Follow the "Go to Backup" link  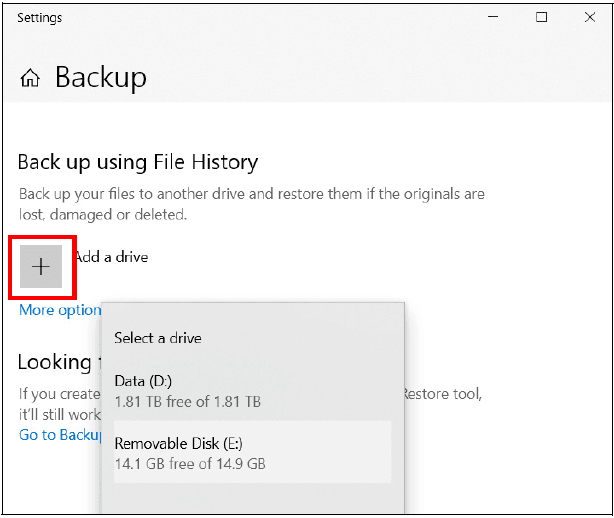click(60, 435)
